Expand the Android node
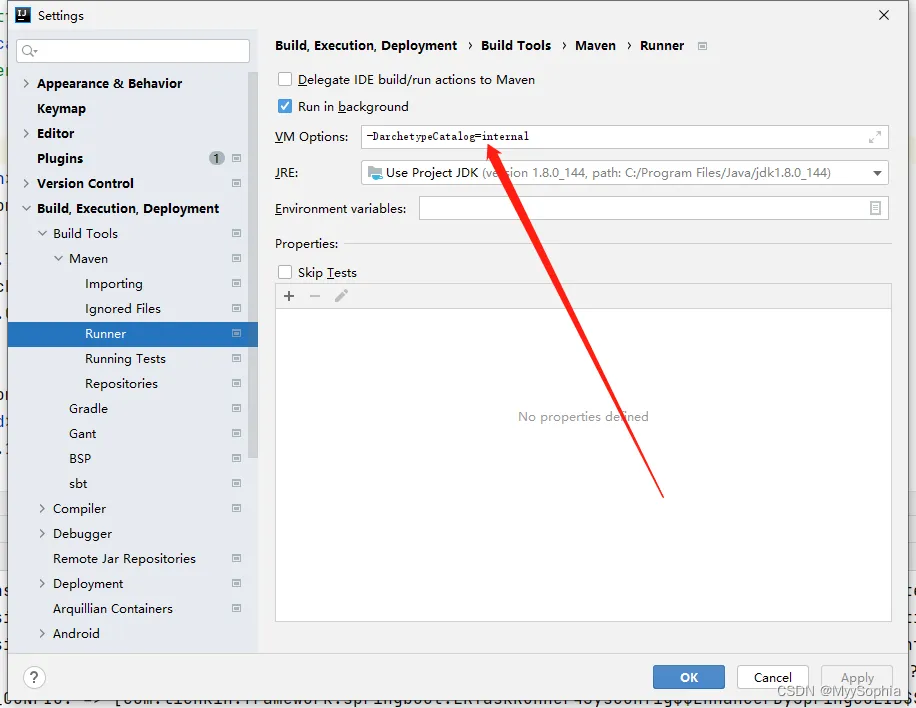The width and height of the screenshot is (916, 708). 42,634
